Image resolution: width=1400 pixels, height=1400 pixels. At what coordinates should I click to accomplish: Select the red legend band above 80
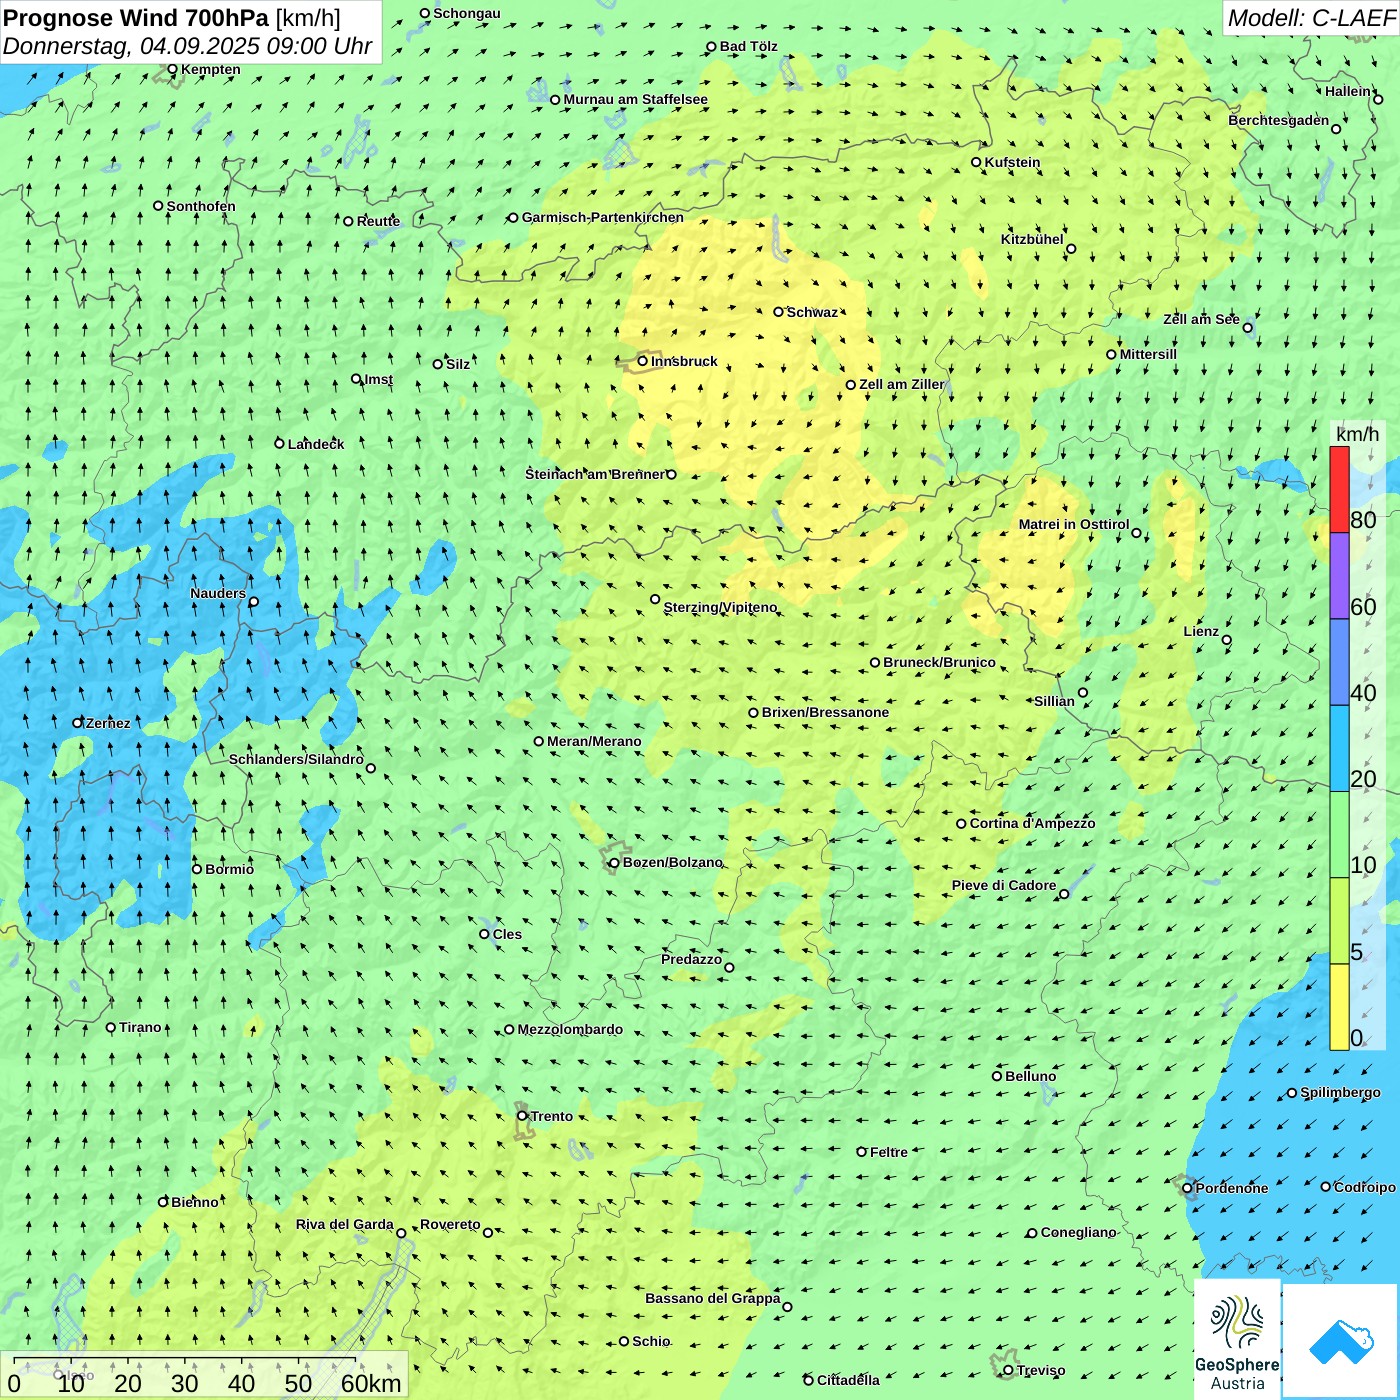[x=1339, y=489]
